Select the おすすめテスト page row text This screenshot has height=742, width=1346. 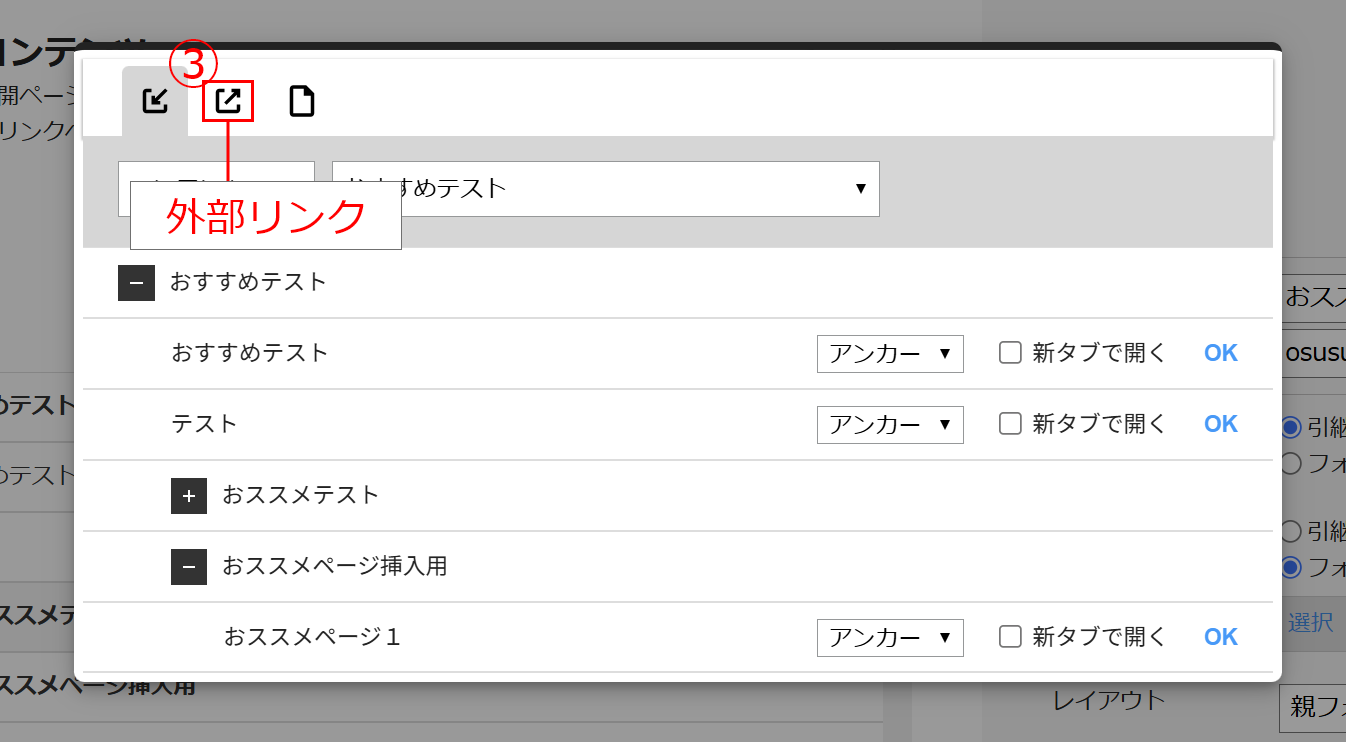(x=250, y=353)
